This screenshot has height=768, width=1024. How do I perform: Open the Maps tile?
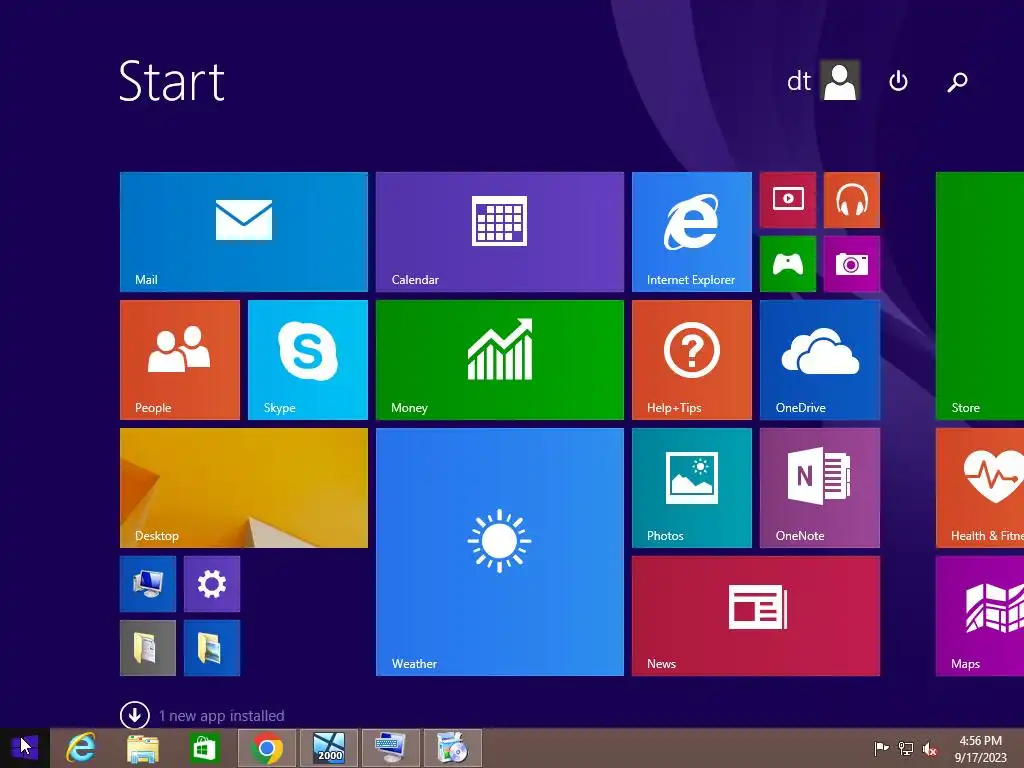tap(980, 616)
